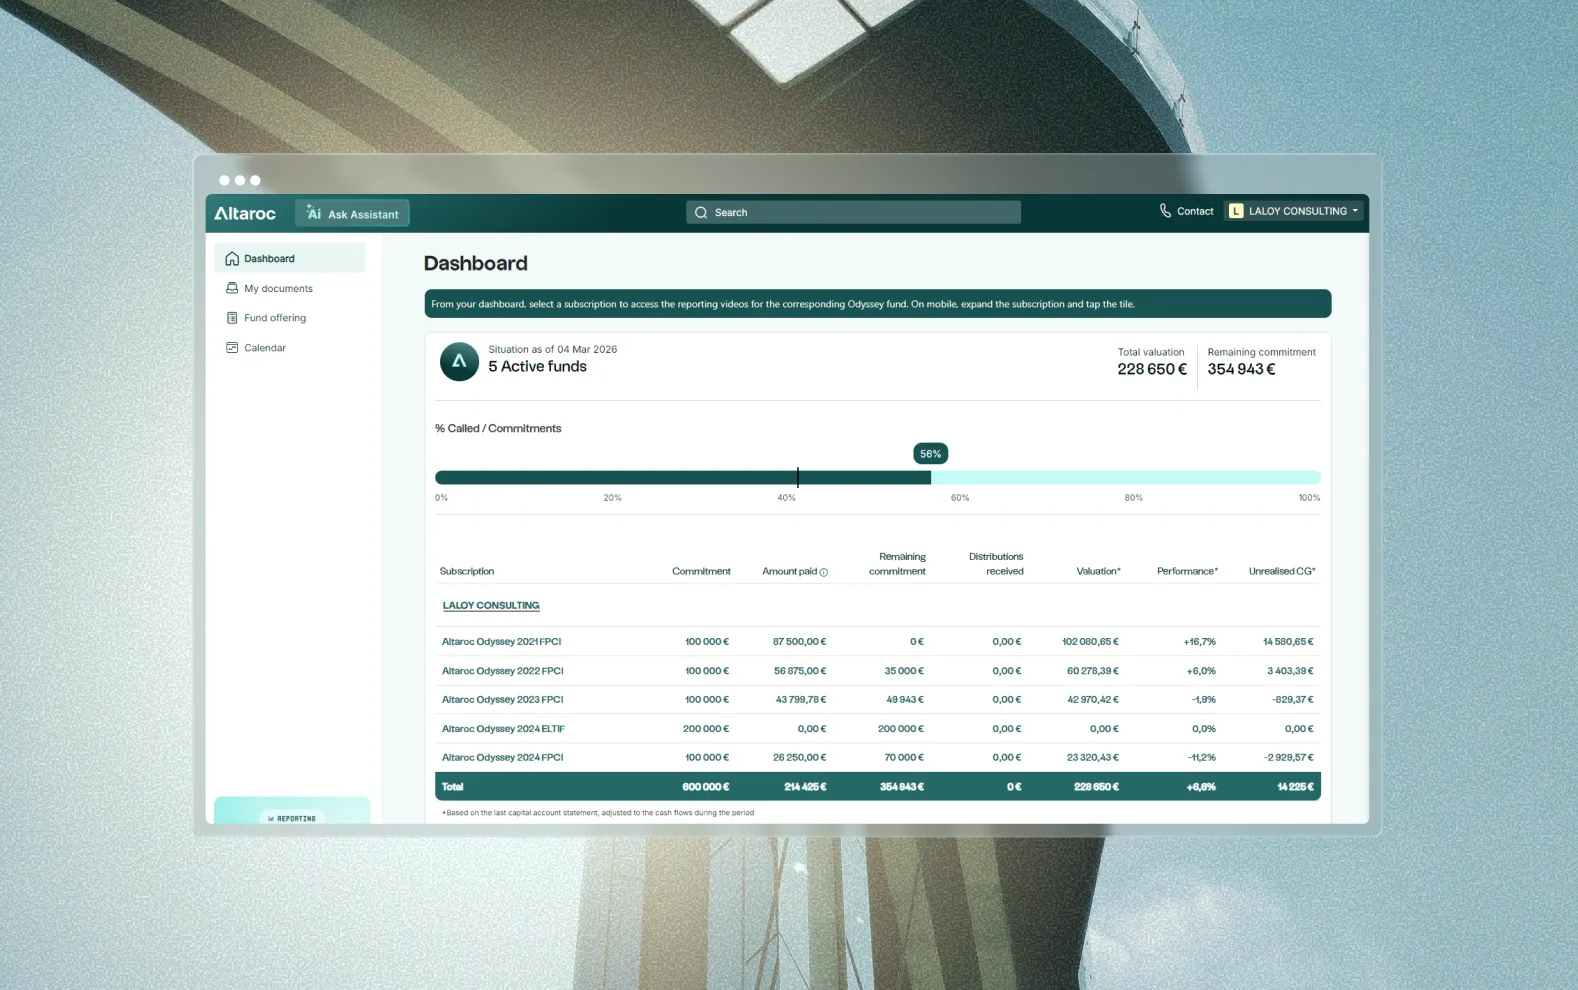Screen dimensions: 1578x990
Task: Open Calendar in the sidebar
Action: 265,348
